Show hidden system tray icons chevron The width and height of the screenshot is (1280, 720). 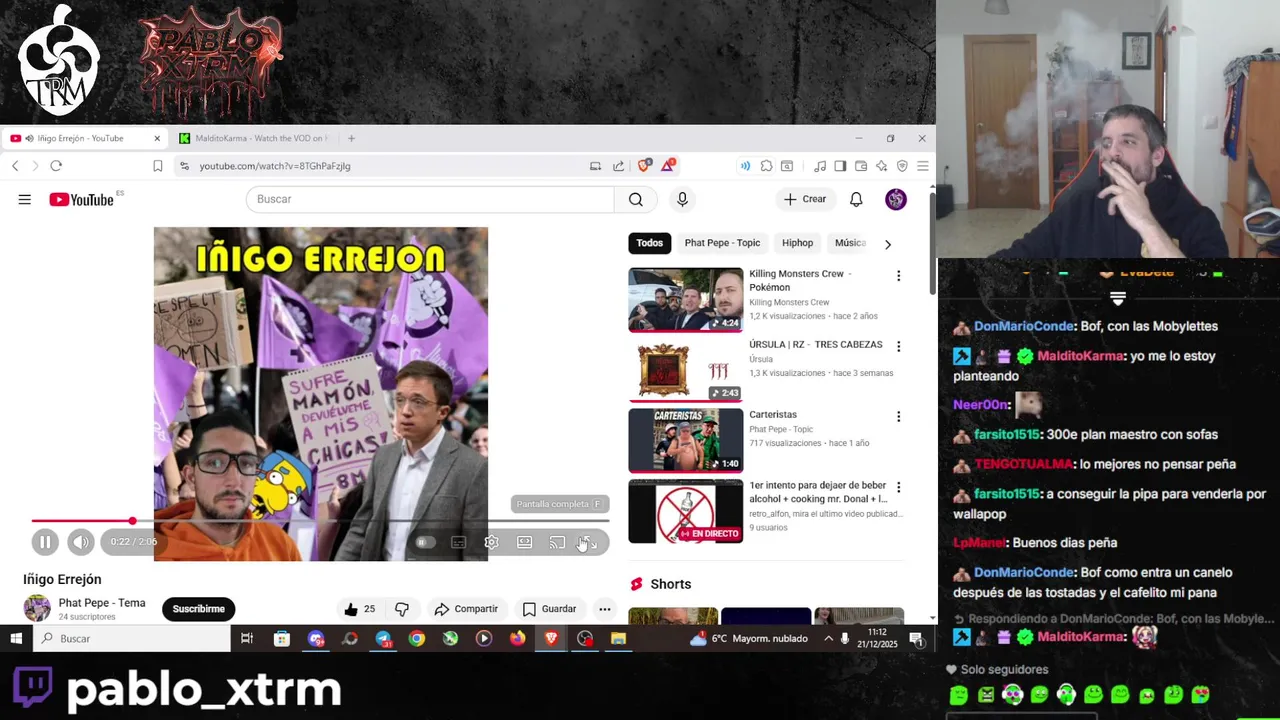point(828,638)
